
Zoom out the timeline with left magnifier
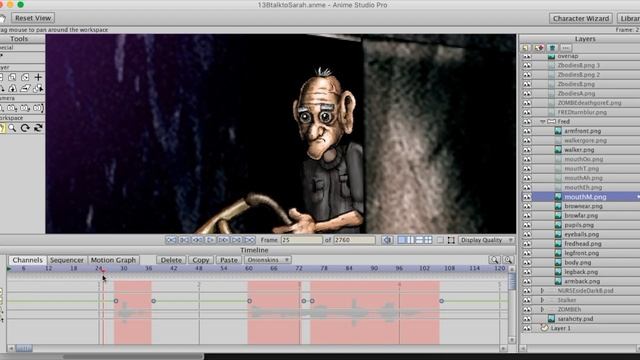click(494, 260)
